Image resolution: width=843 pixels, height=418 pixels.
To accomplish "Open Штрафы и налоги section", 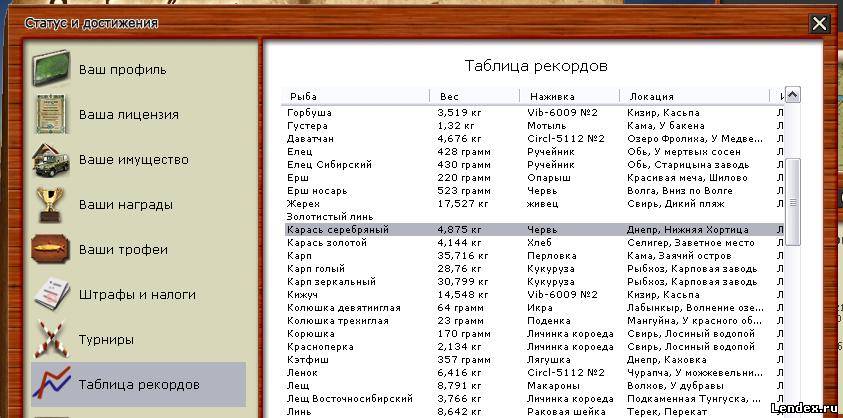I will [137, 295].
